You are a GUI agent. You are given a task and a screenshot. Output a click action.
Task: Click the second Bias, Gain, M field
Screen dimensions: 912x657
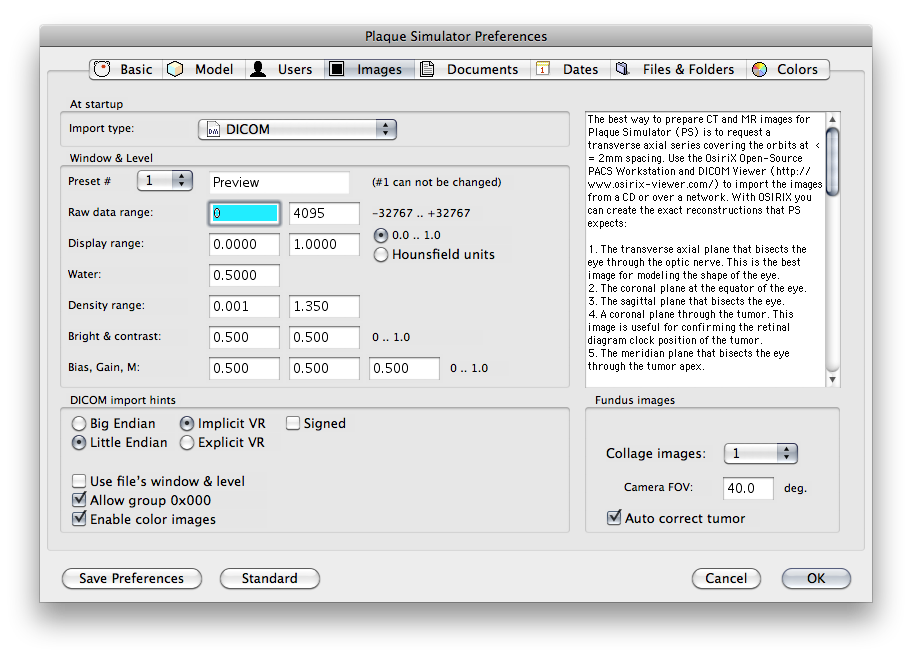(x=324, y=369)
